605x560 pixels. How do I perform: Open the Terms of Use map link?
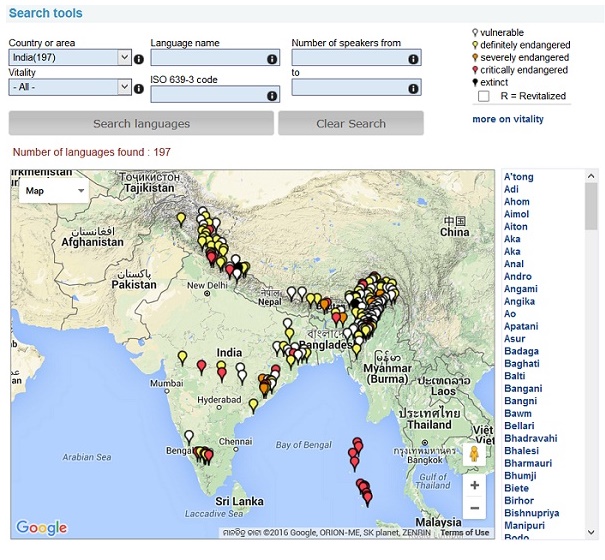pyautogui.click(x=465, y=532)
